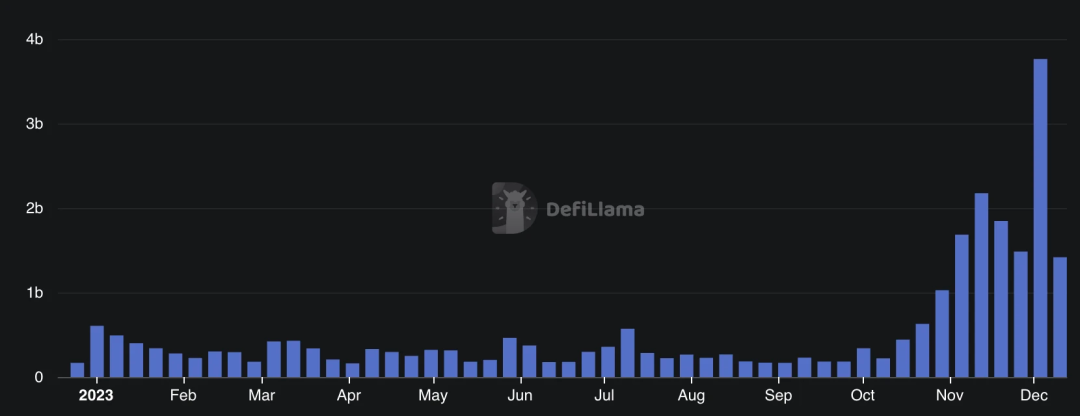Image resolution: width=1080 pixels, height=416 pixels.
Task: Click the 2023 x-axis label
Action: [x=96, y=395]
